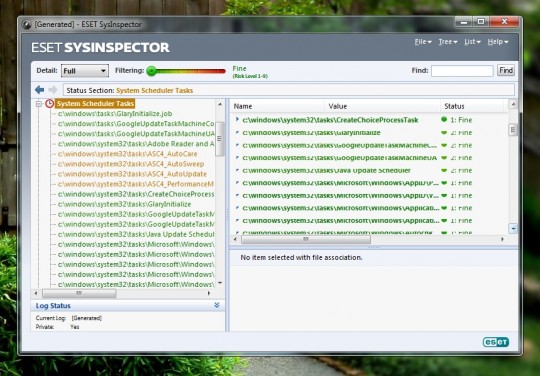Collapse the System Scheduler Tasks tree node
The width and height of the screenshot is (540, 376).
39,104
